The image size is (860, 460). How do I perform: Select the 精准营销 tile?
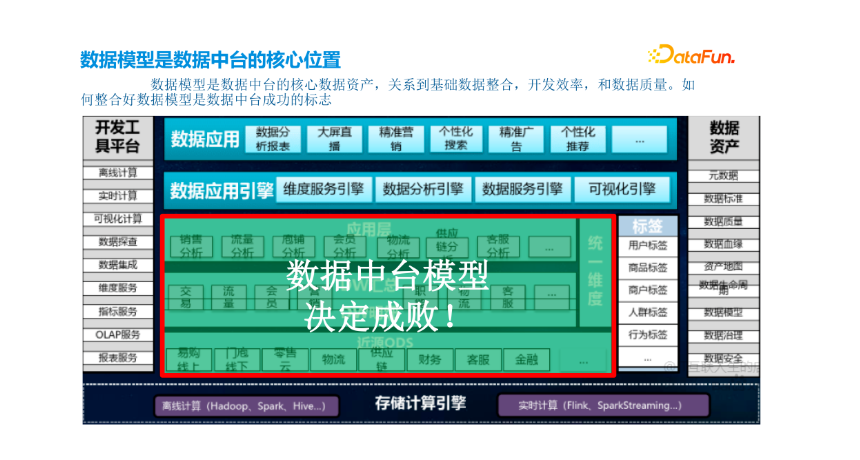(395, 139)
